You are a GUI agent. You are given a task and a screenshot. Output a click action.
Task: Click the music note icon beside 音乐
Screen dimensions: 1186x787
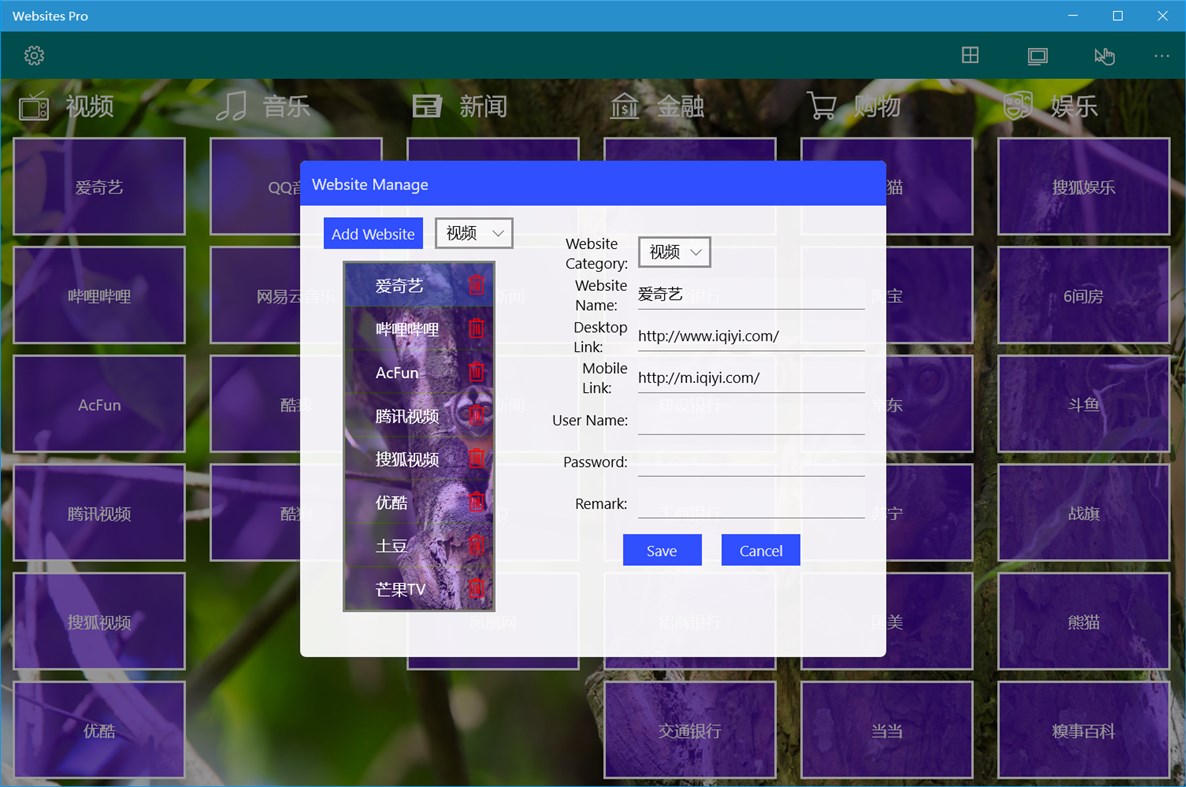pos(231,106)
